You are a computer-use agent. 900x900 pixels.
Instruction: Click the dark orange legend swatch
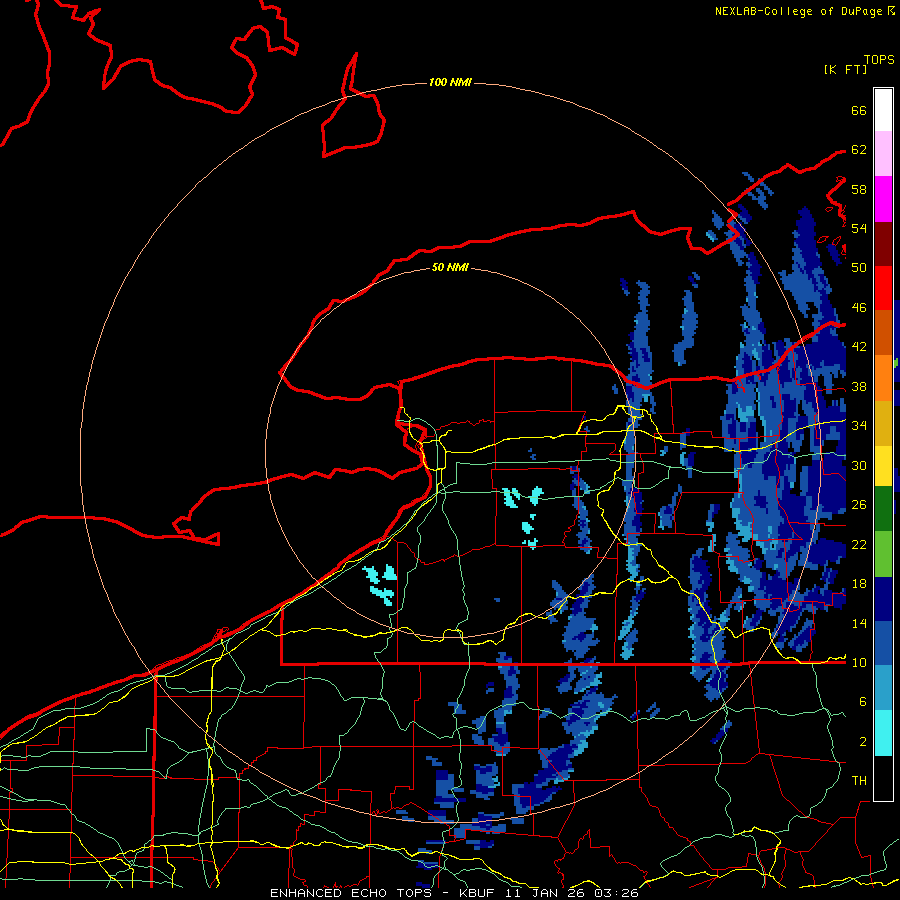pos(883,332)
